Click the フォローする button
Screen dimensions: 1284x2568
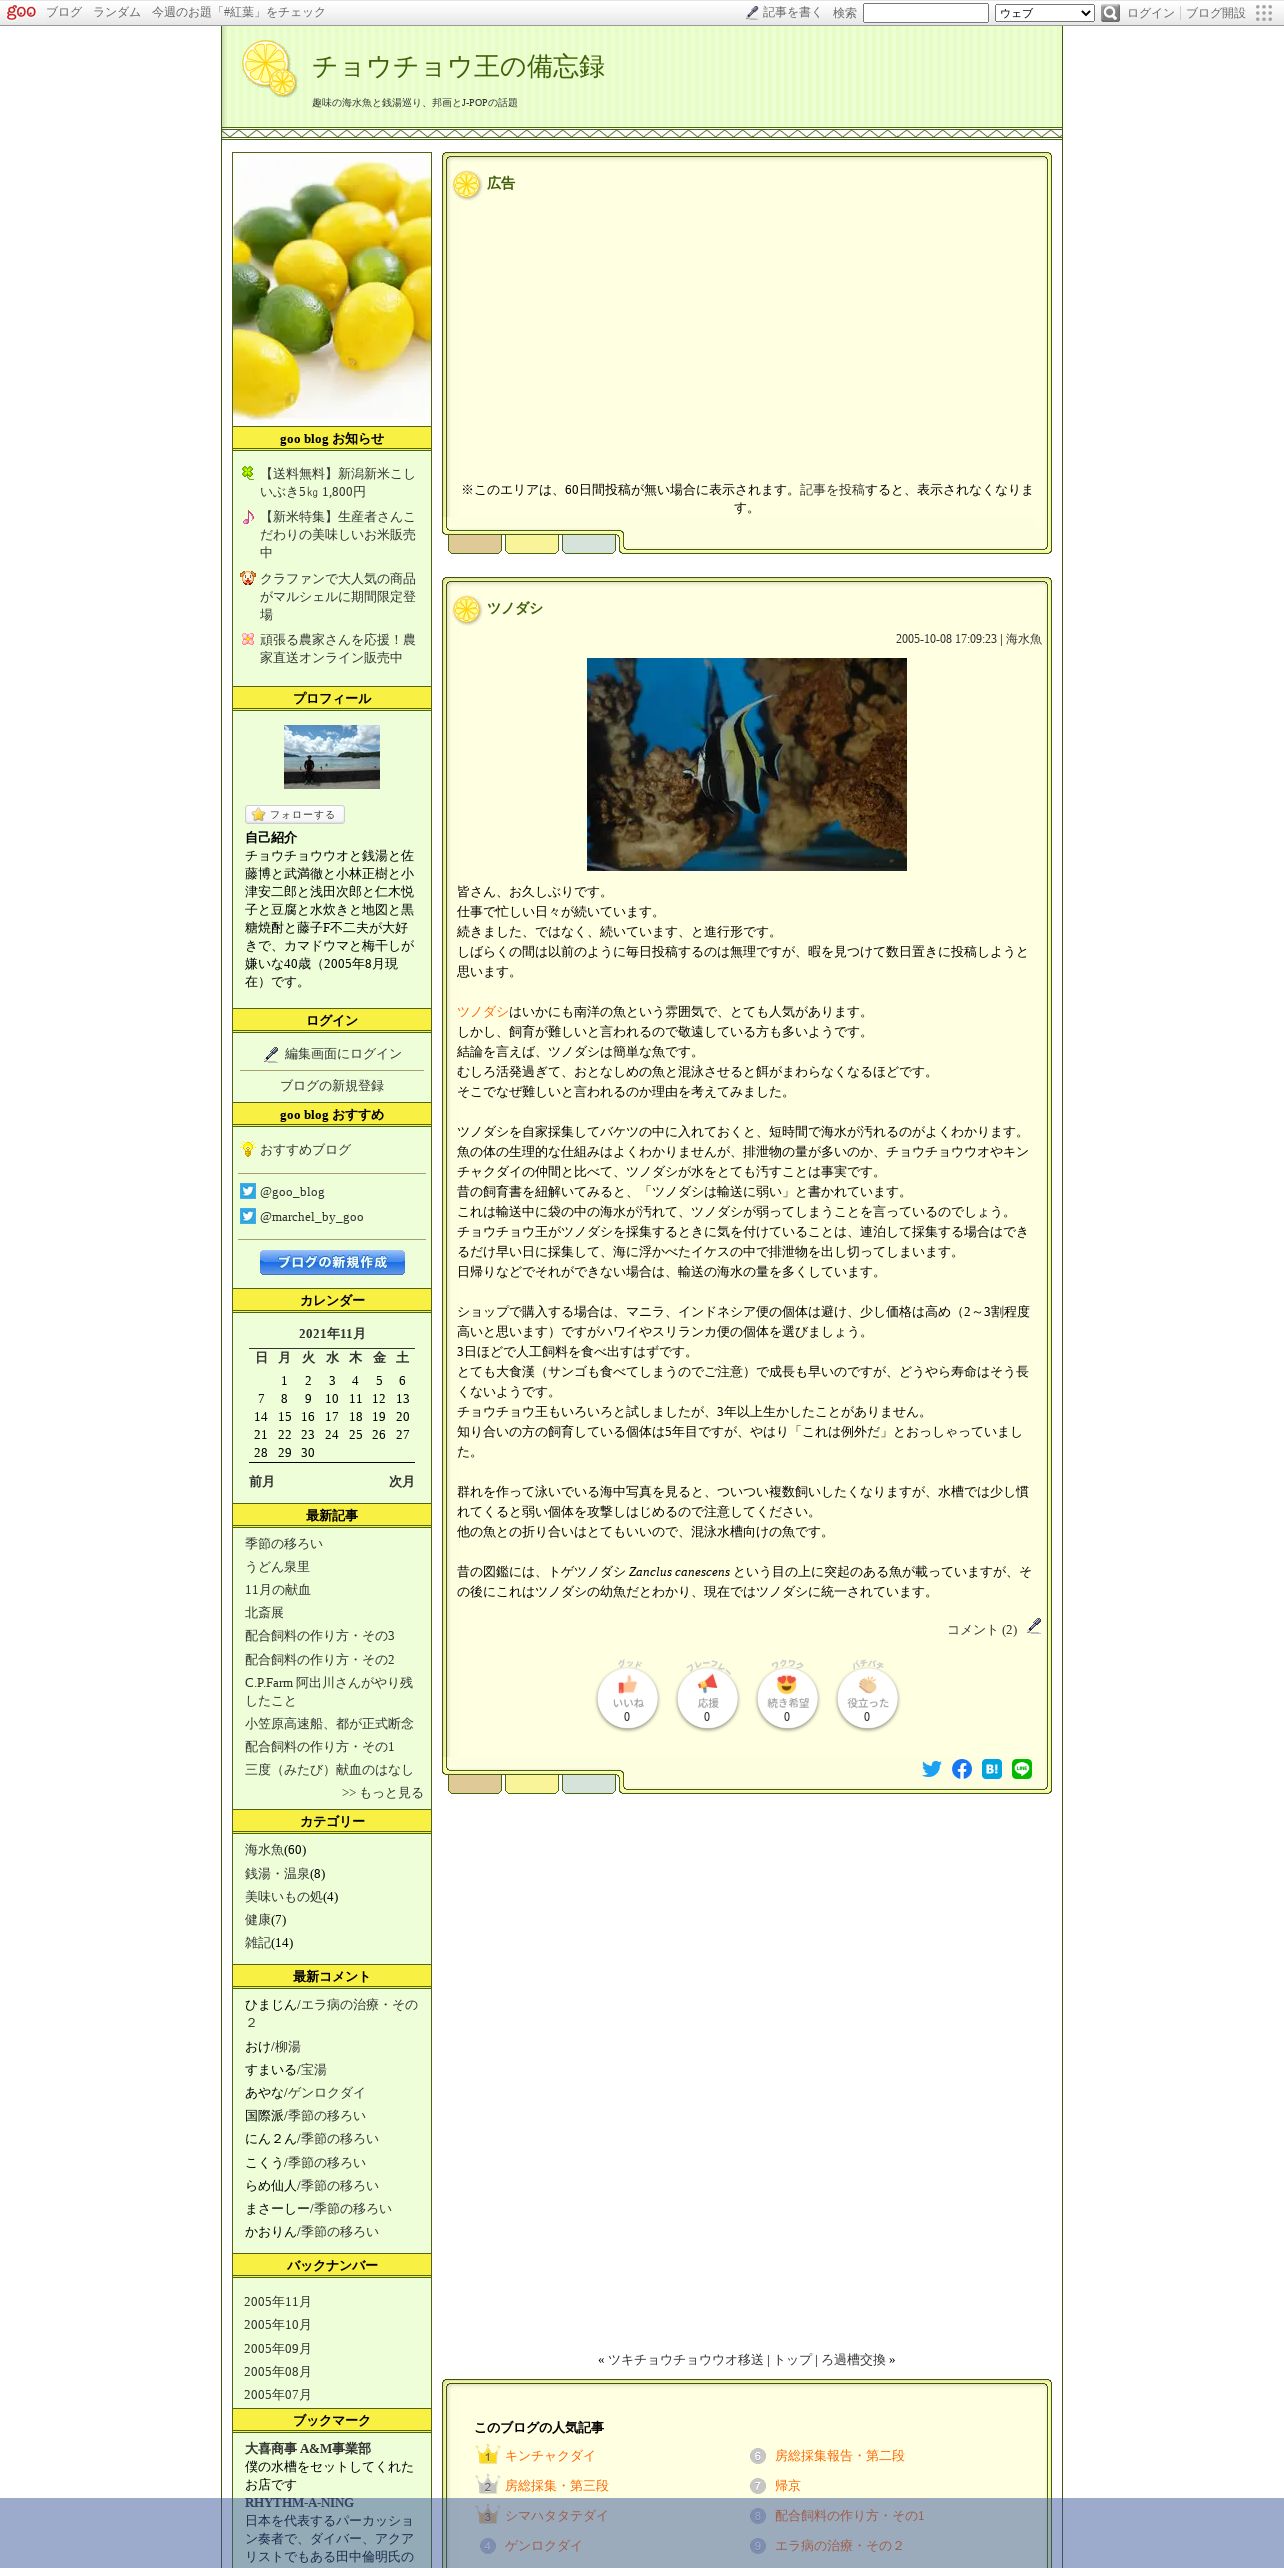click(295, 814)
